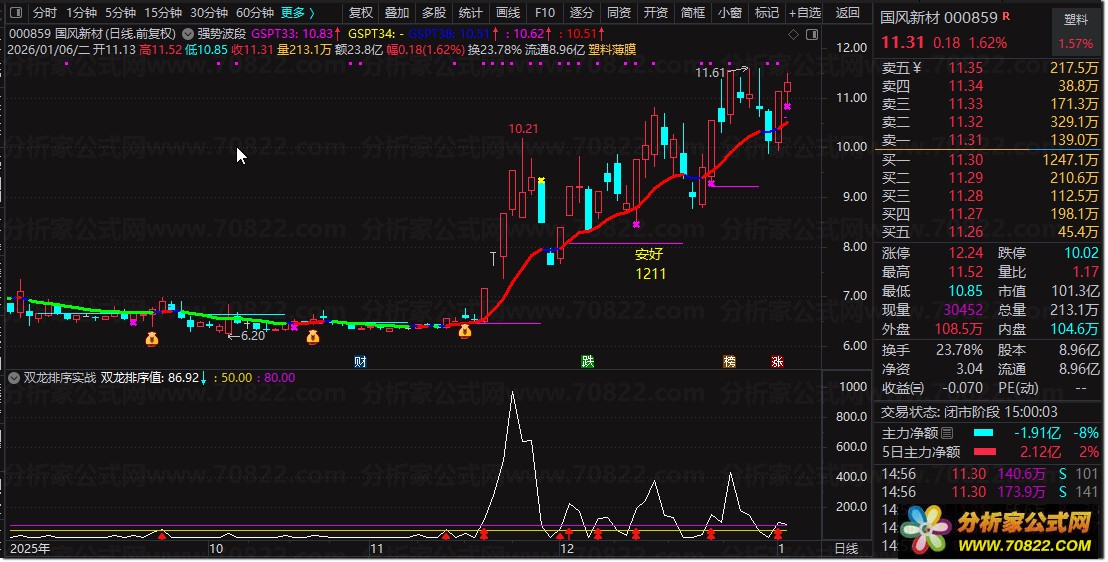Screen dimensions: 1108x562
Task: Select the 5分钟 period tab
Action: point(119,13)
